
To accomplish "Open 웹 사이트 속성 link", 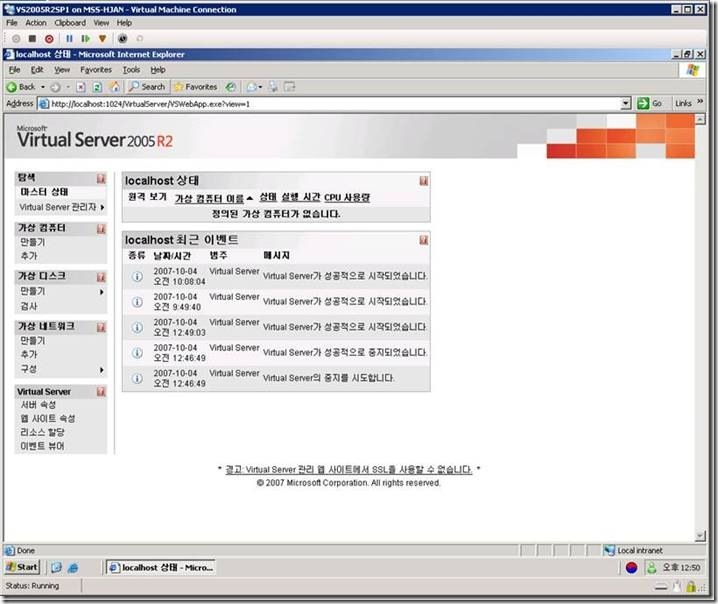I will click(48, 419).
